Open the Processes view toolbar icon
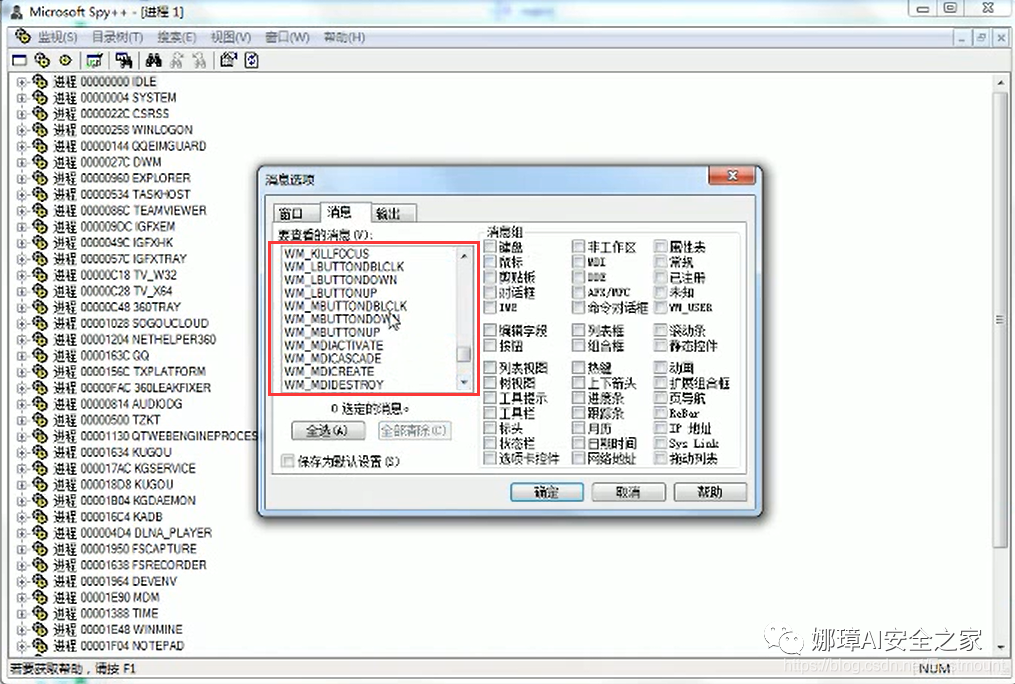 point(42,61)
